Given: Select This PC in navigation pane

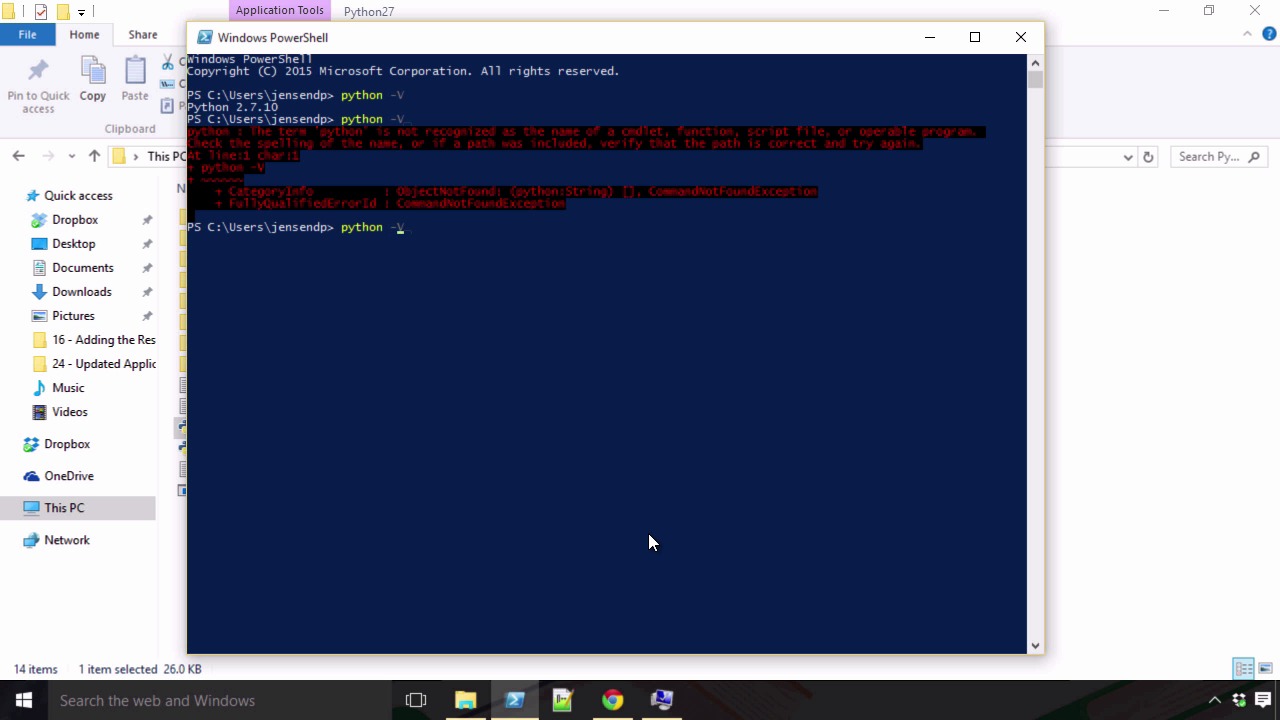Looking at the screenshot, I should coord(64,508).
